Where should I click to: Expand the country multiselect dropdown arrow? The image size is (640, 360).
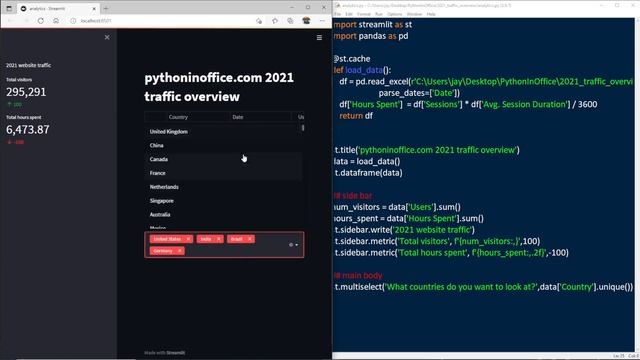(297, 245)
